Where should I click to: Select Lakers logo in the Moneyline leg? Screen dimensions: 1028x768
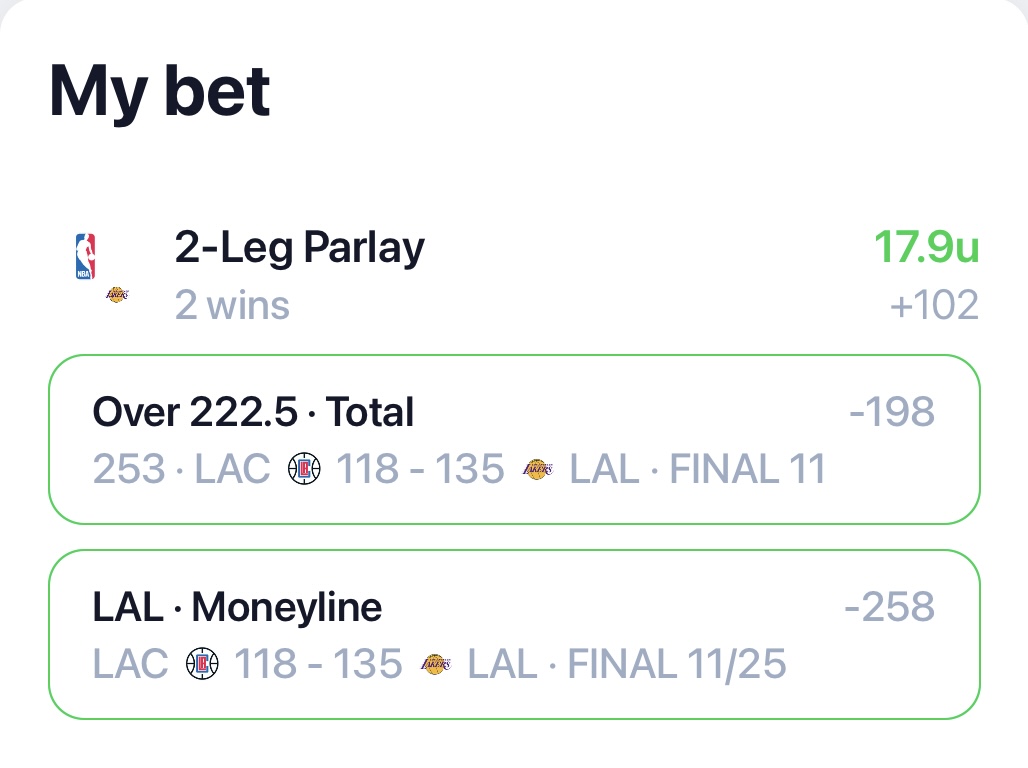click(436, 663)
